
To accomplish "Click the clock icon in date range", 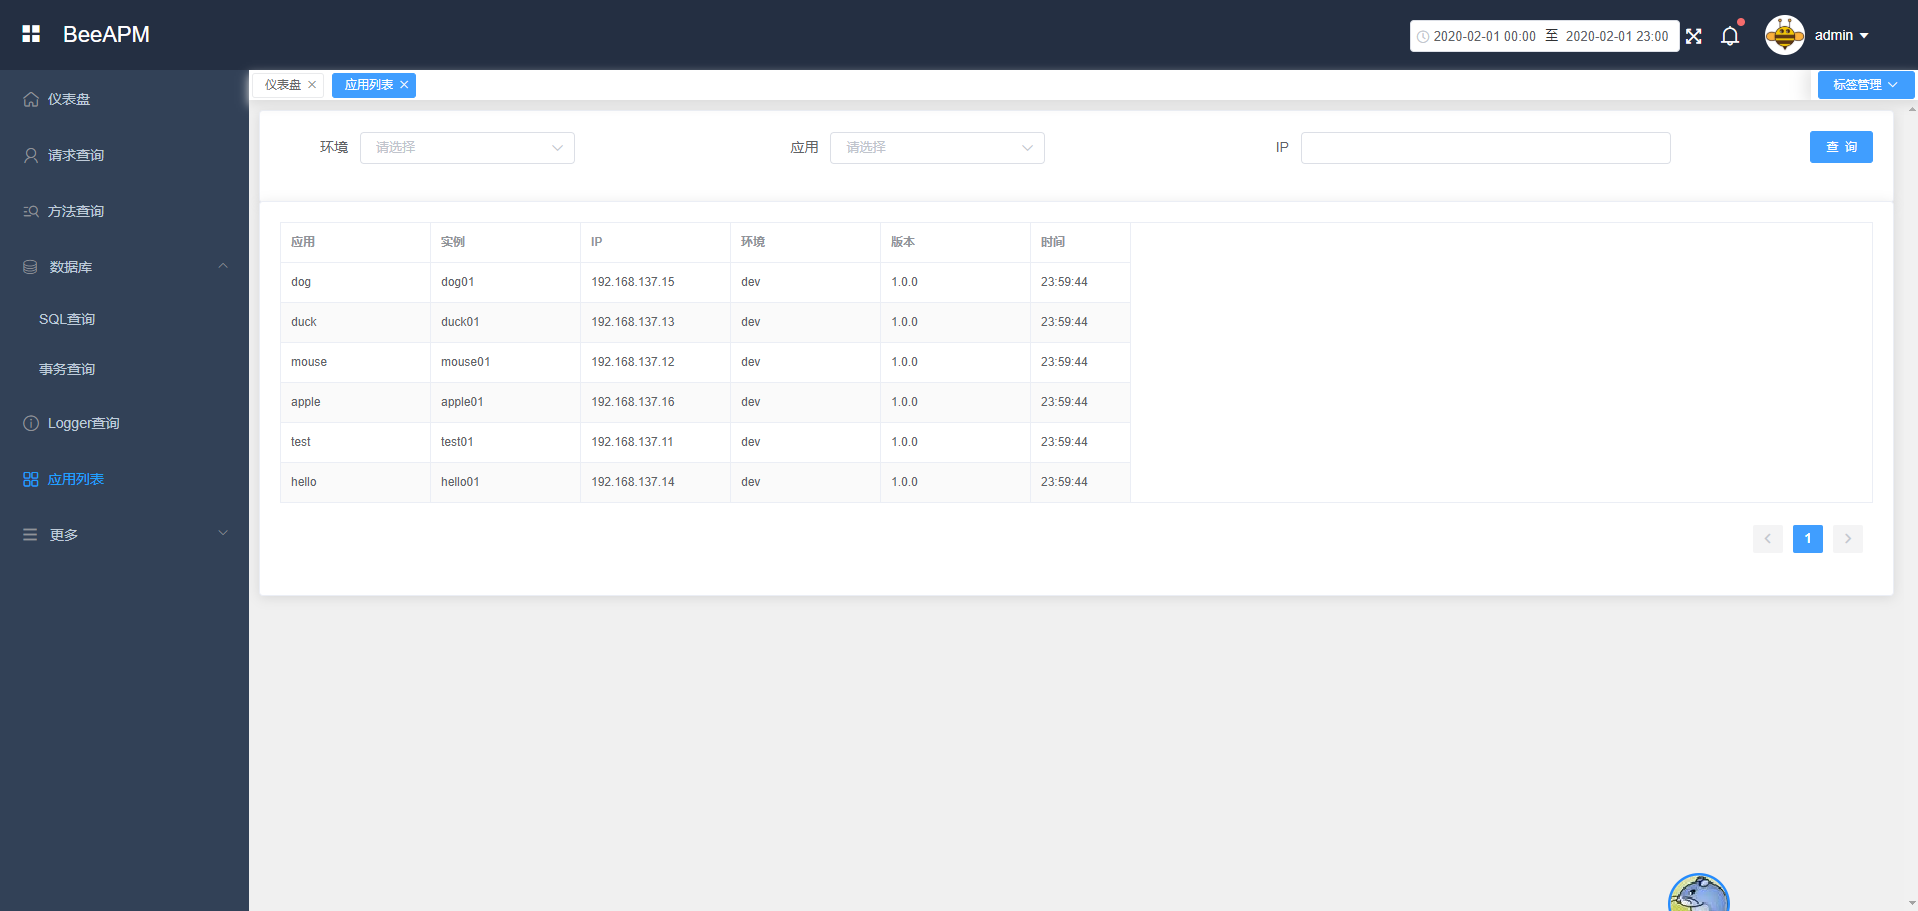I will [1423, 37].
